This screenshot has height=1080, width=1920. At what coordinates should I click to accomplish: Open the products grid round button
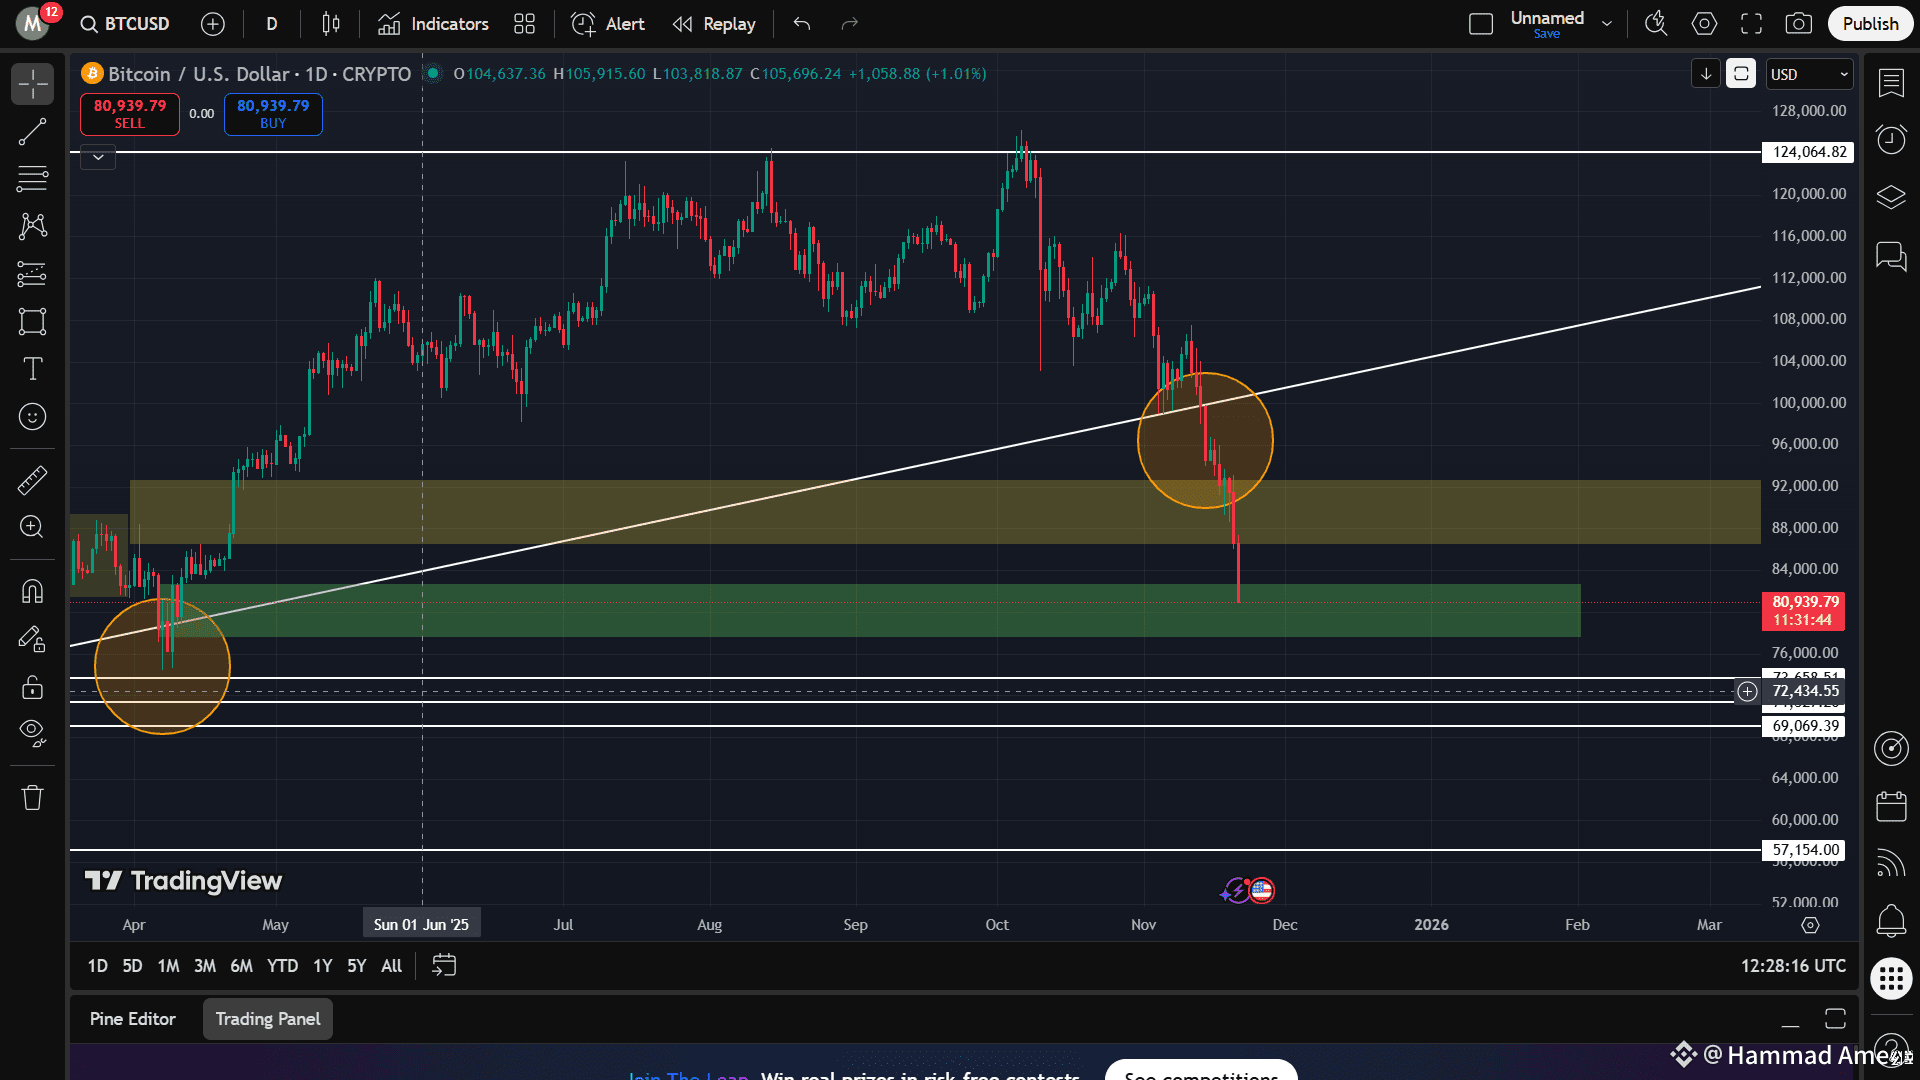pos(1891,978)
